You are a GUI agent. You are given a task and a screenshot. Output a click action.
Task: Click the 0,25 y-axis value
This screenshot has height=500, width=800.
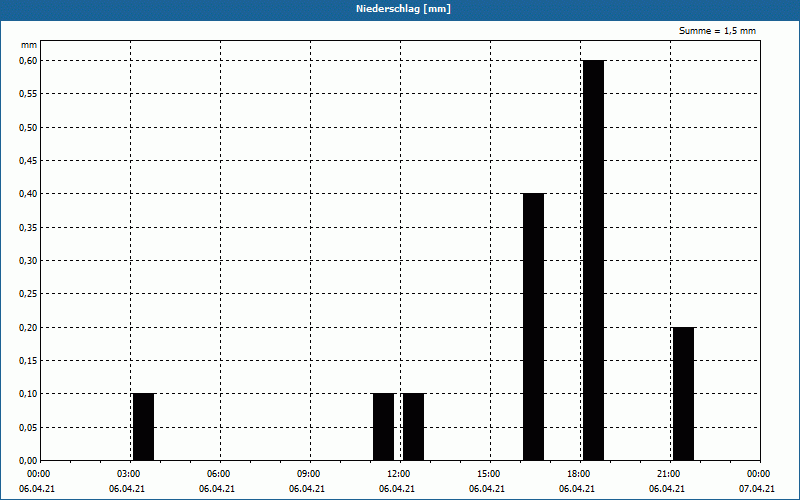[28, 294]
